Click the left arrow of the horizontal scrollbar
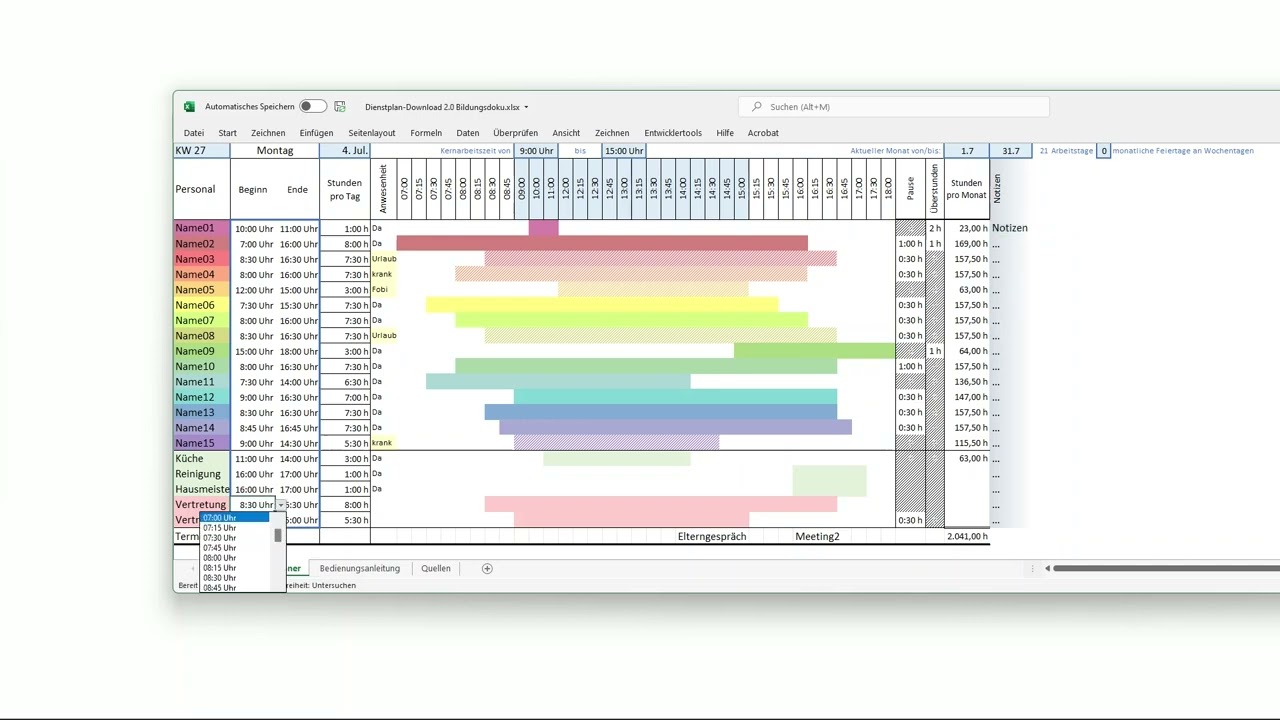 1047,568
